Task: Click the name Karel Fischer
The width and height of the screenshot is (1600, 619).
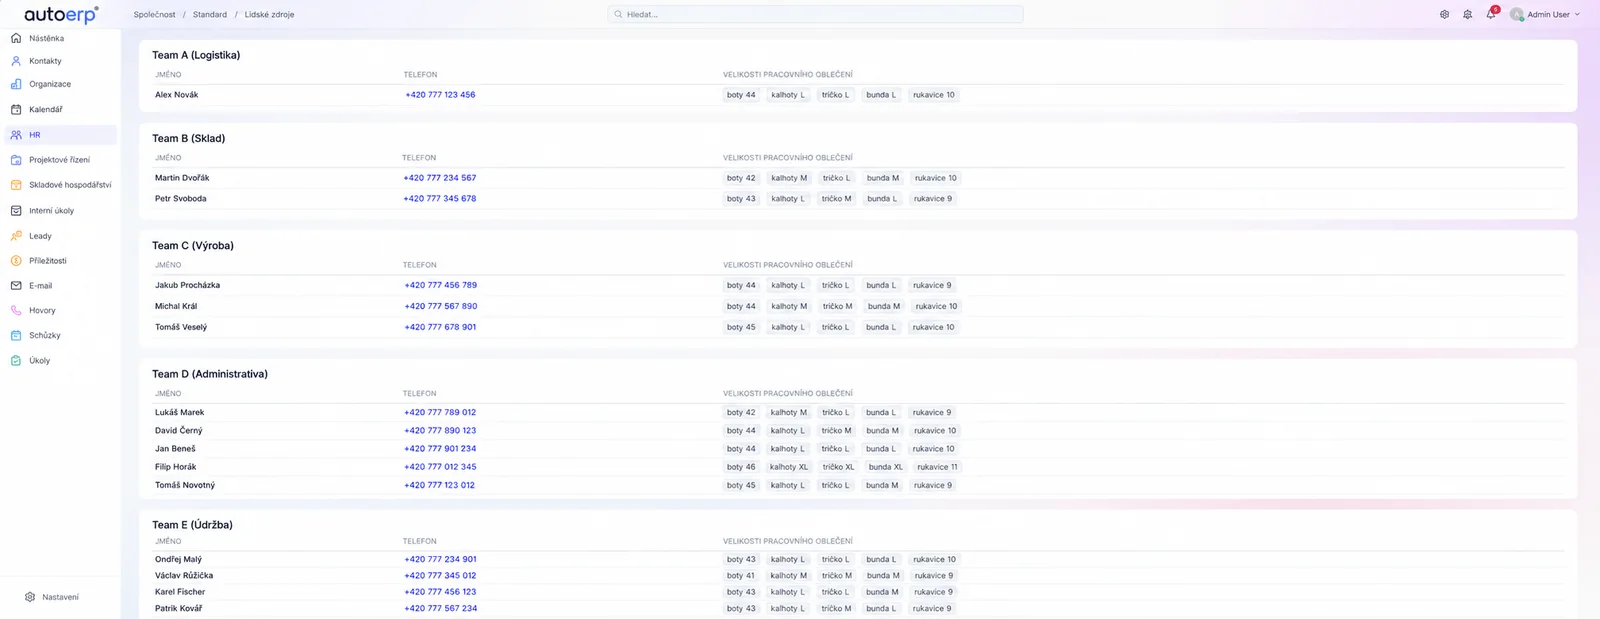Action: (180, 592)
